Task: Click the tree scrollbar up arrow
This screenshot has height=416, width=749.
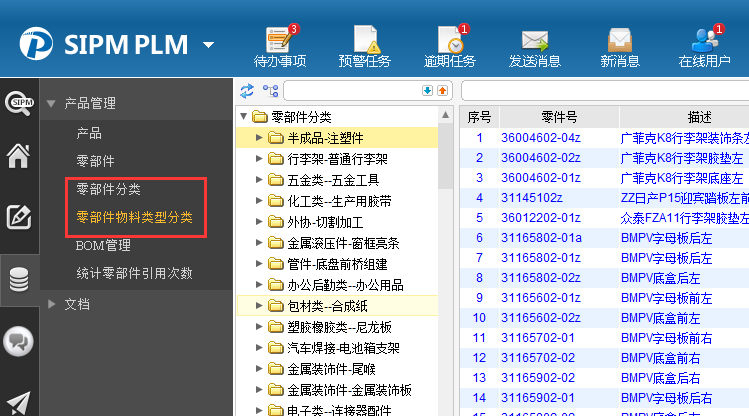Action: pyautogui.click(x=445, y=115)
